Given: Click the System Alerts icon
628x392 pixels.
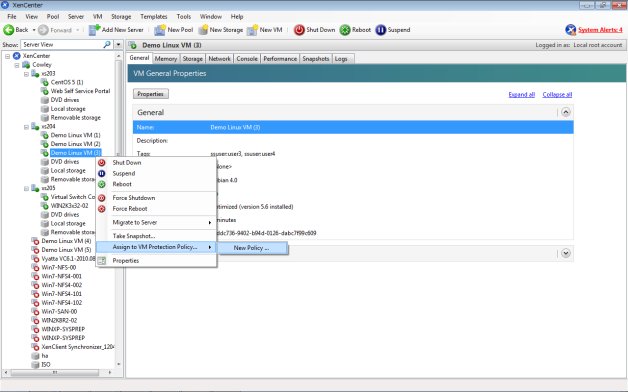Looking at the screenshot, I should pyautogui.click(x=570, y=30).
